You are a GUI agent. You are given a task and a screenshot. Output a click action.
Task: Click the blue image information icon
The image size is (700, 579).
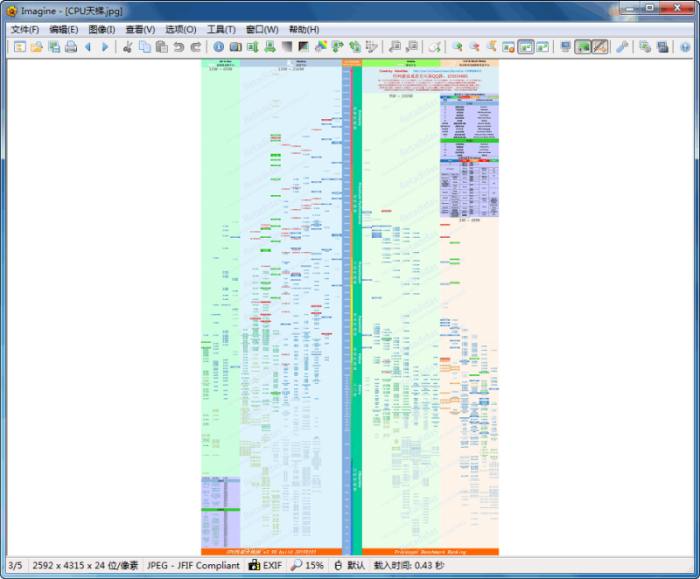click(x=219, y=47)
